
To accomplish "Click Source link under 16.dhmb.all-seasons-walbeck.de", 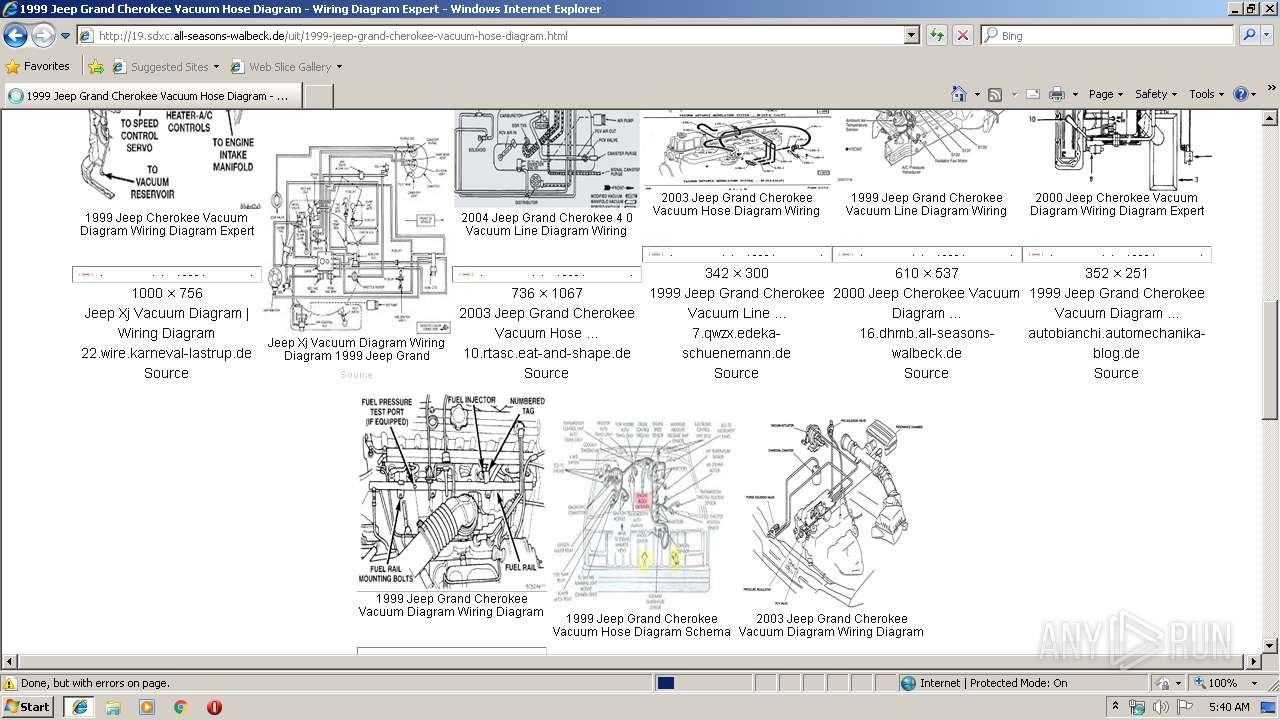I will point(926,373).
